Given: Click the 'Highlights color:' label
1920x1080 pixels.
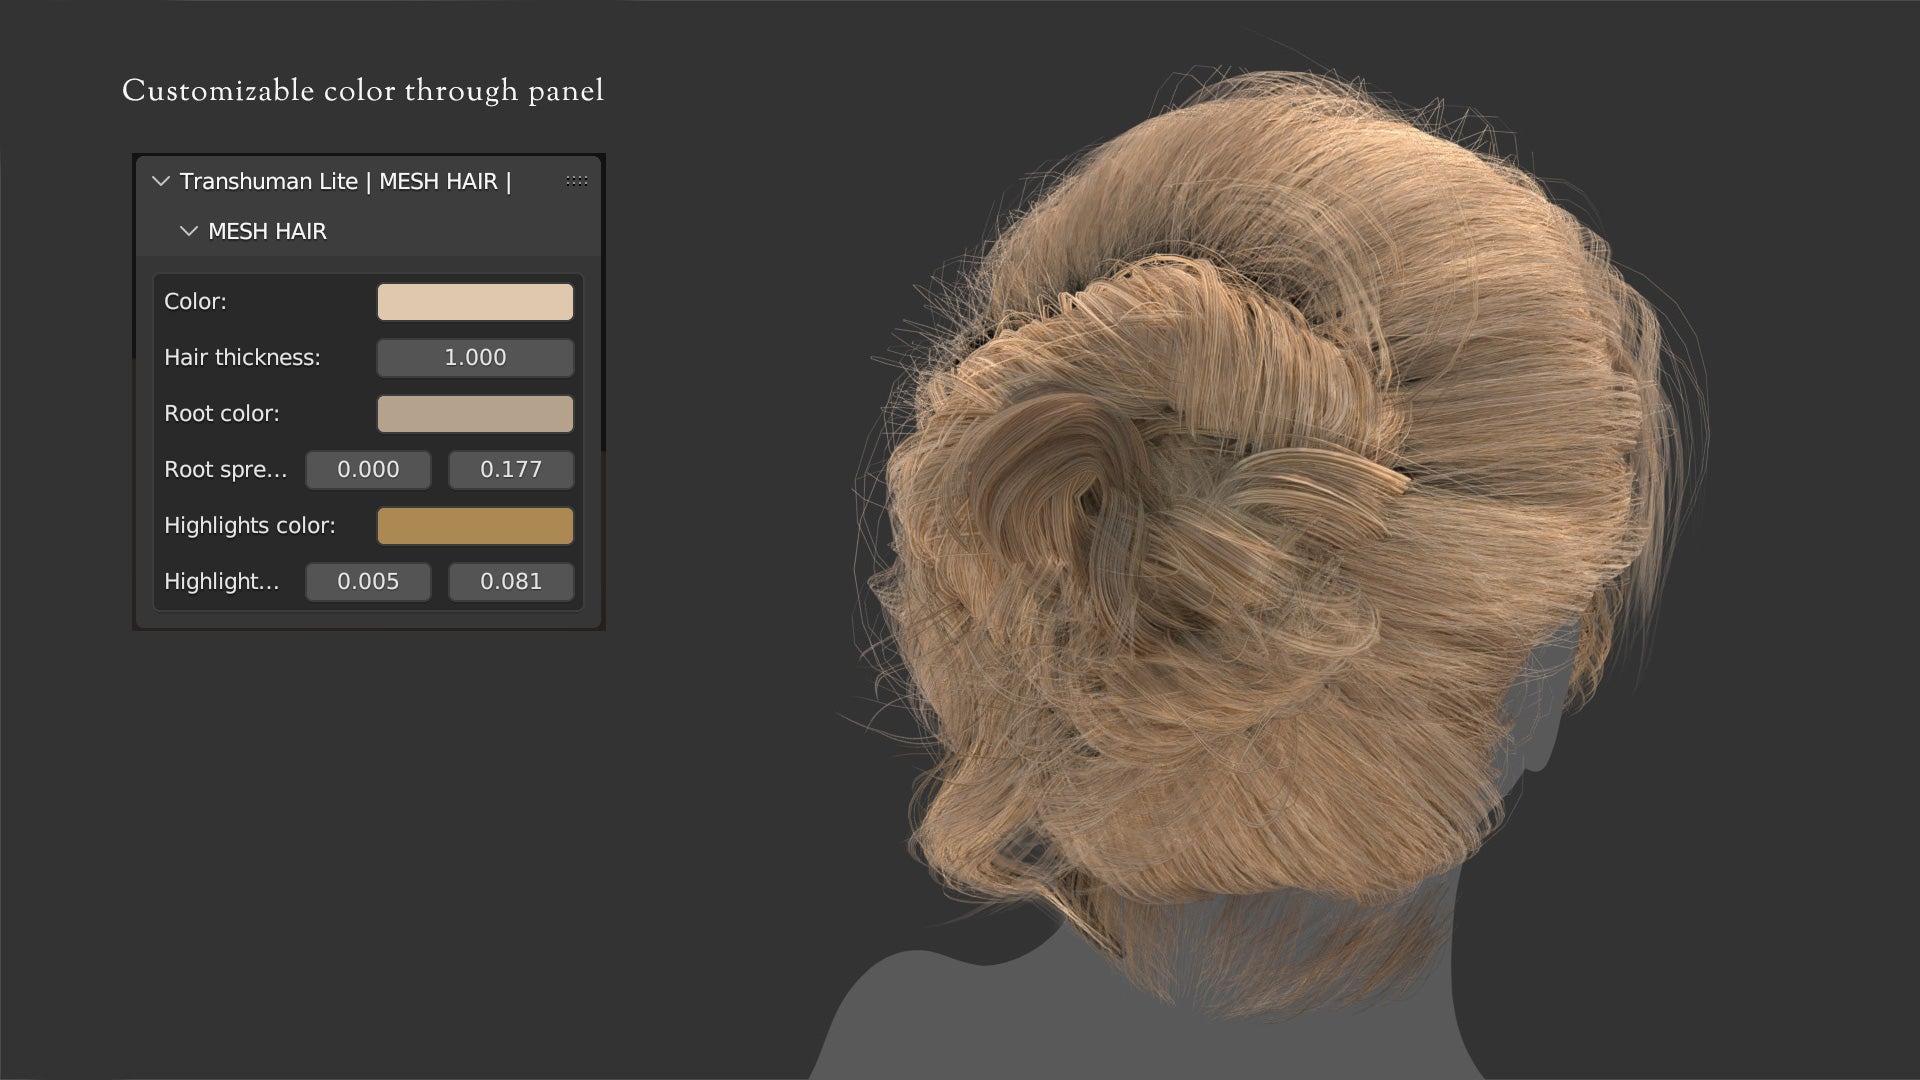Looking at the screenshot, I should pyautogui.click(x=249, y=526).
